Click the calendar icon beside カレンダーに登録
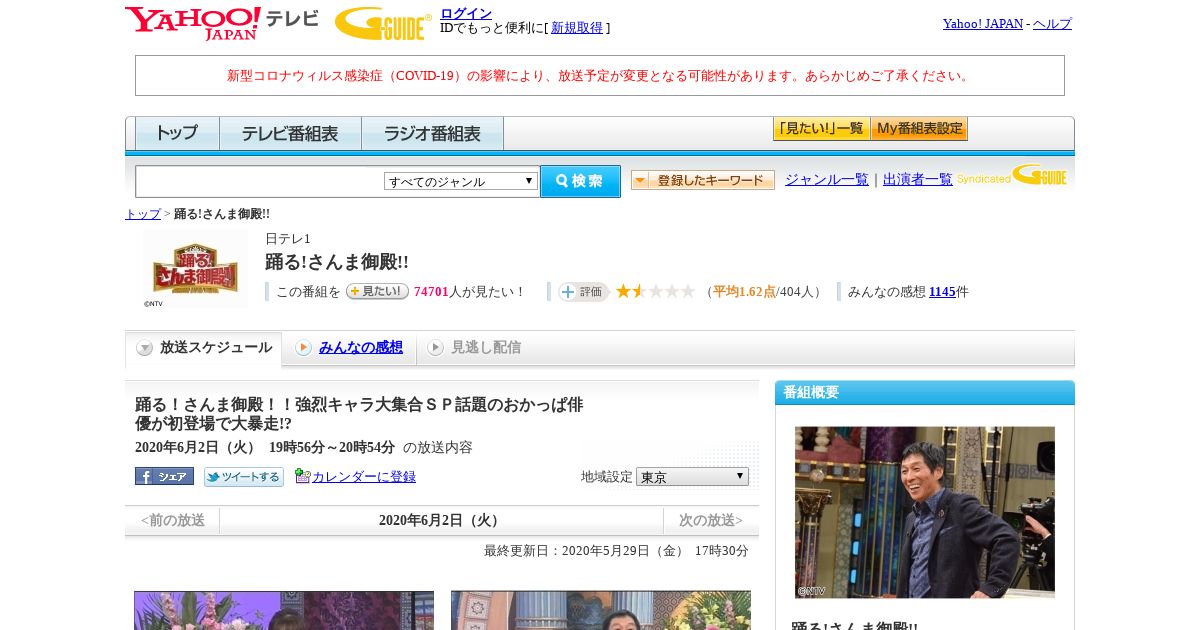Screen dimensions: 1200x630 (303, 476)
